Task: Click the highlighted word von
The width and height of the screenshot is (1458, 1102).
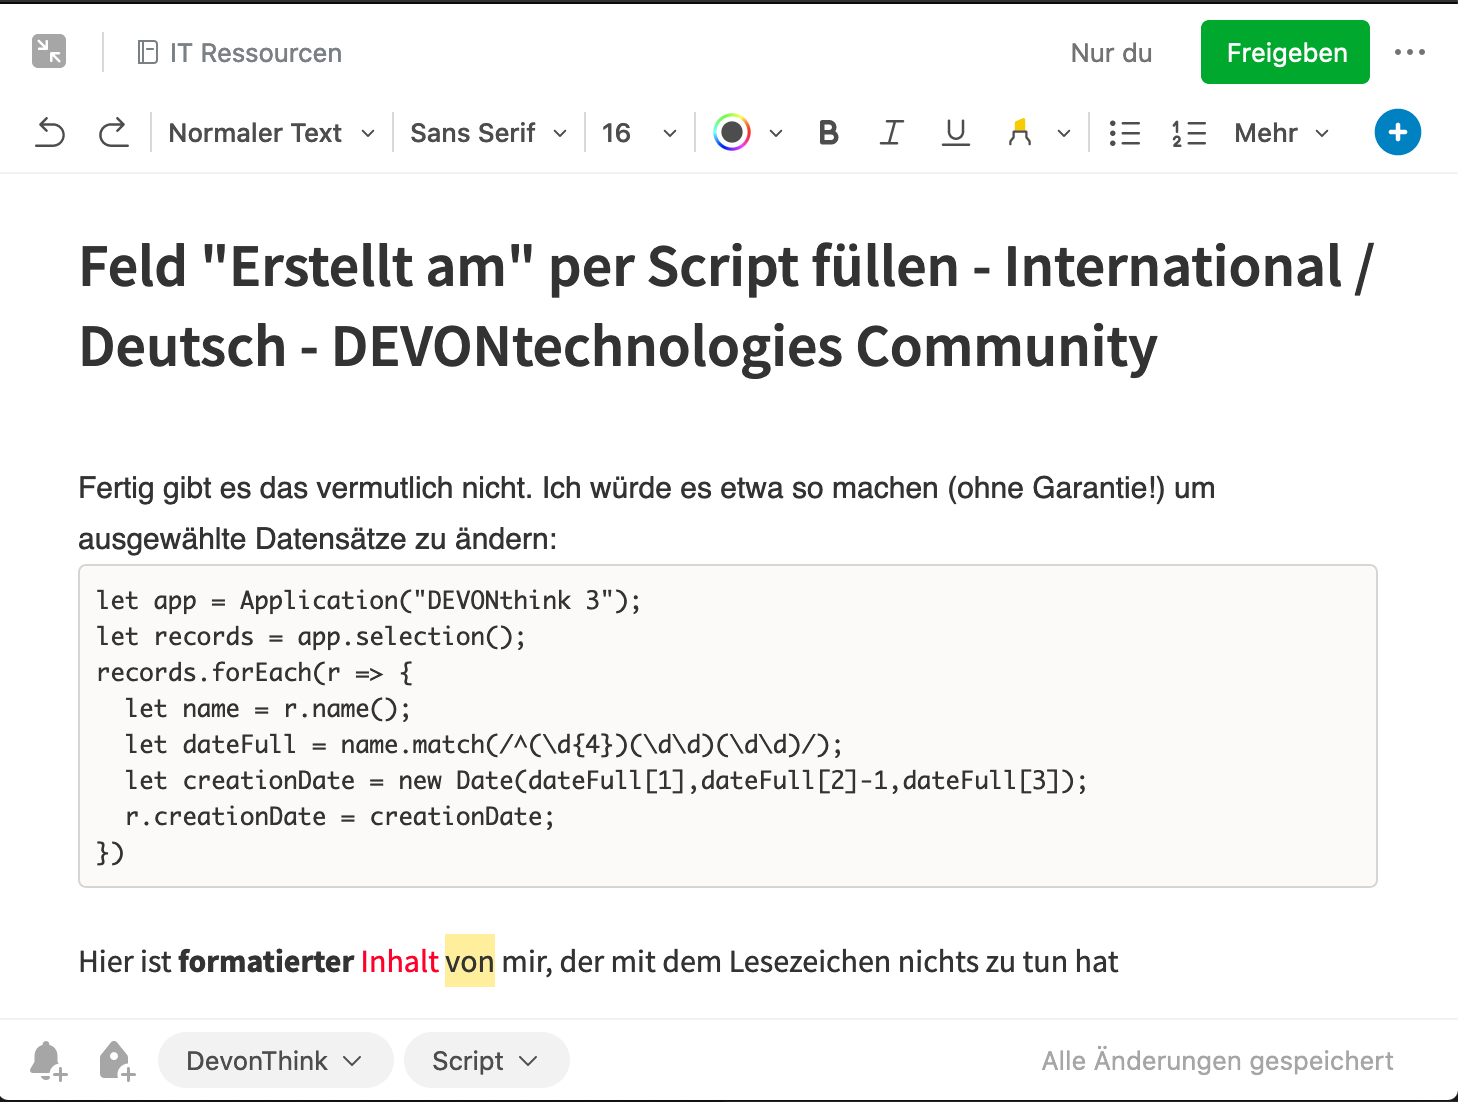Action: (470, 961)
